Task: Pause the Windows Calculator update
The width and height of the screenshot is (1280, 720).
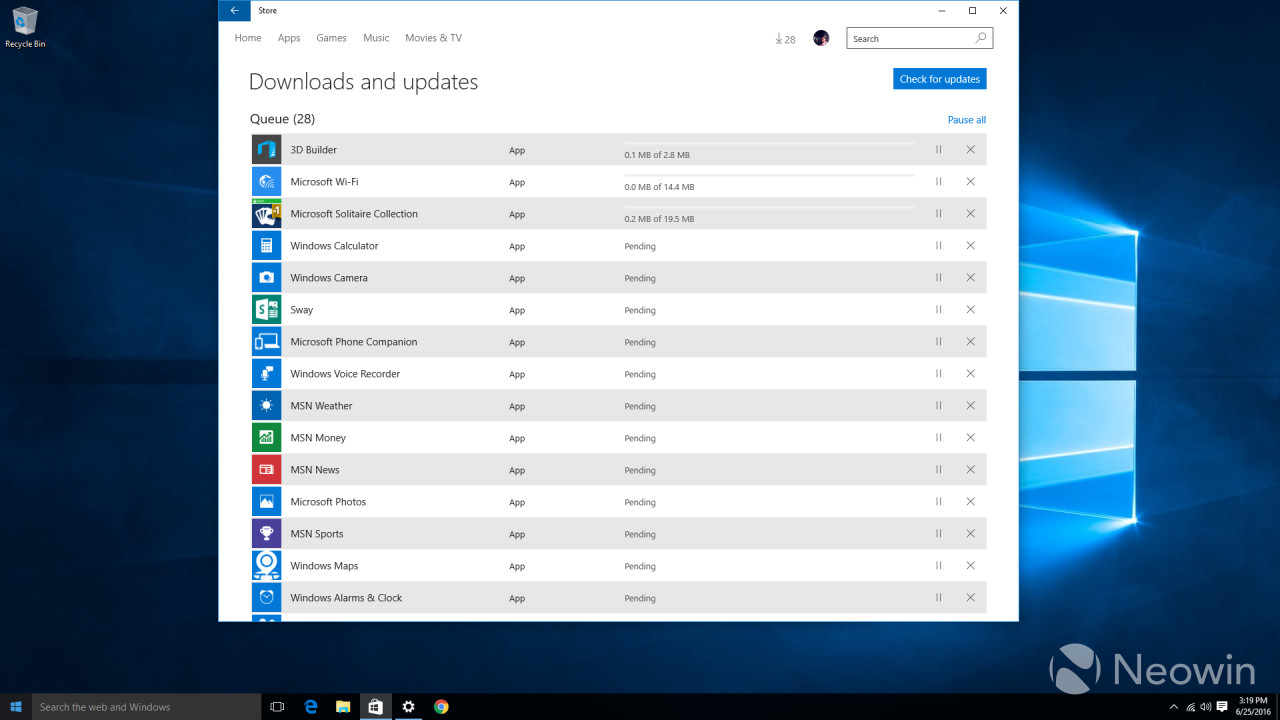Action: (938, 246)
